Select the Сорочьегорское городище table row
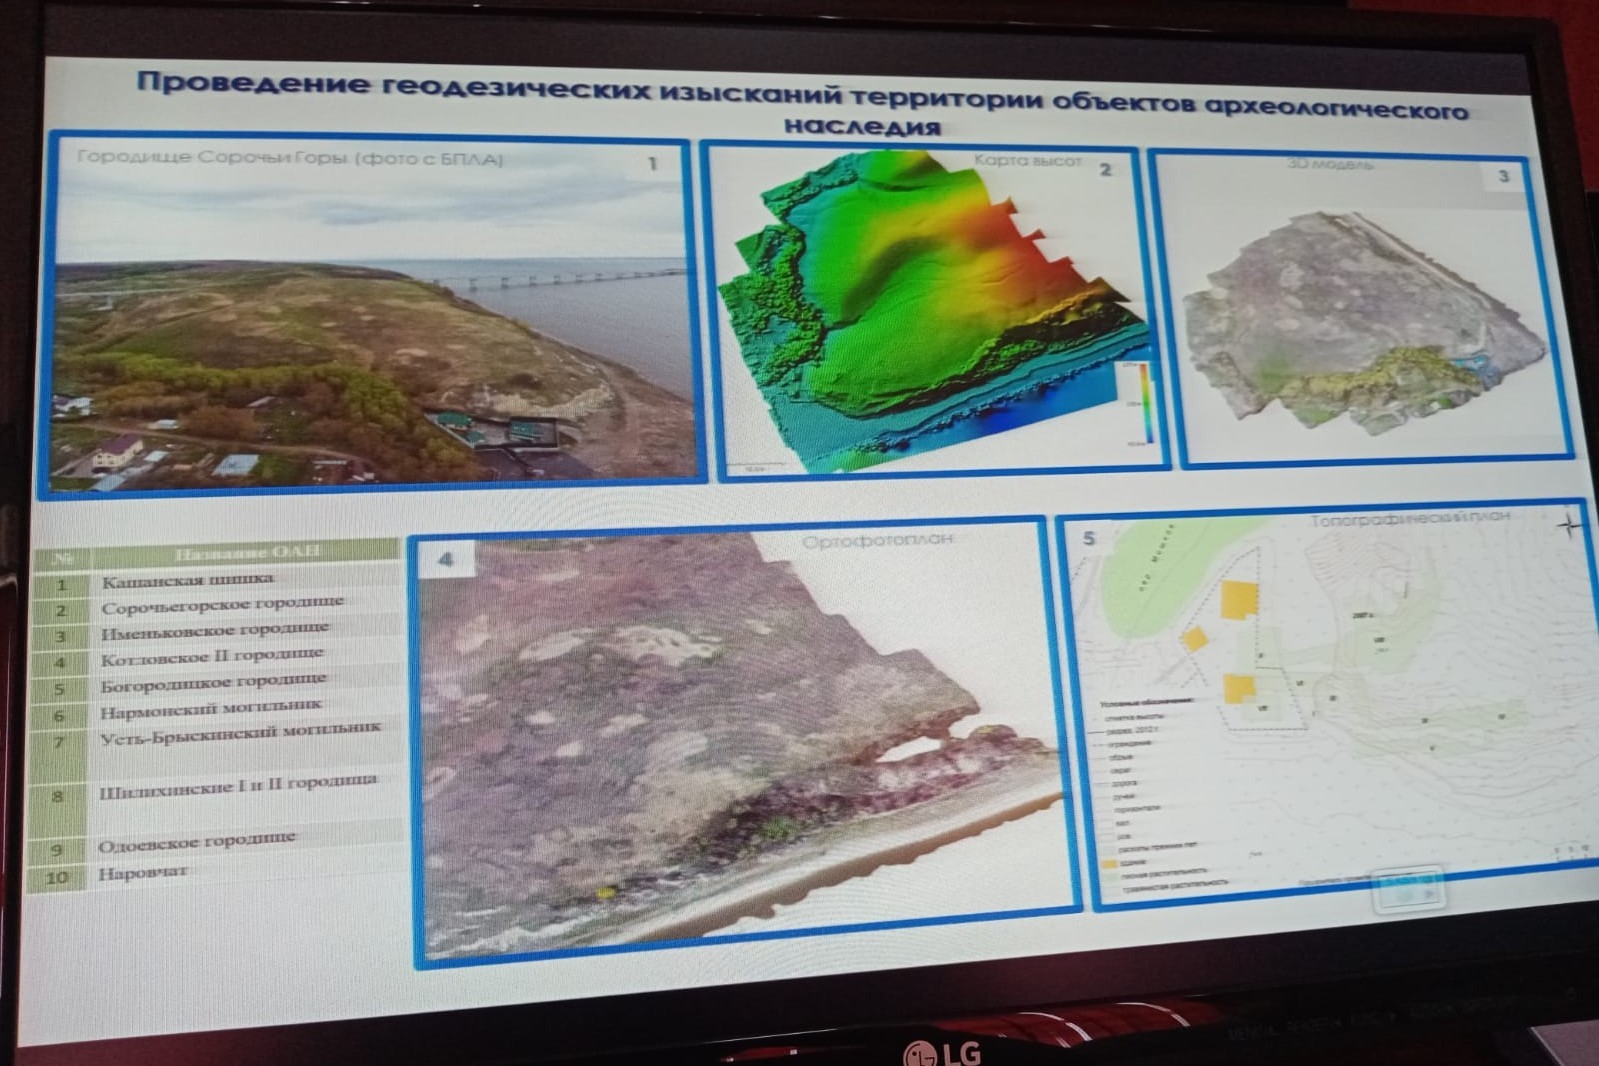Viewport: 1599px width, 1066px height. pyautogui.click(x=222, y=606)
